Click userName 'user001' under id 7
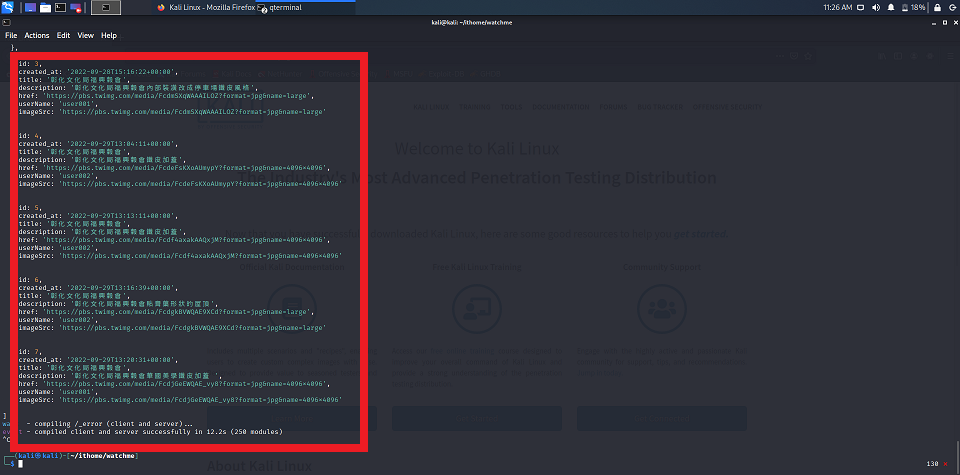This screenshot has height=475, width=960. click(58, 392)
